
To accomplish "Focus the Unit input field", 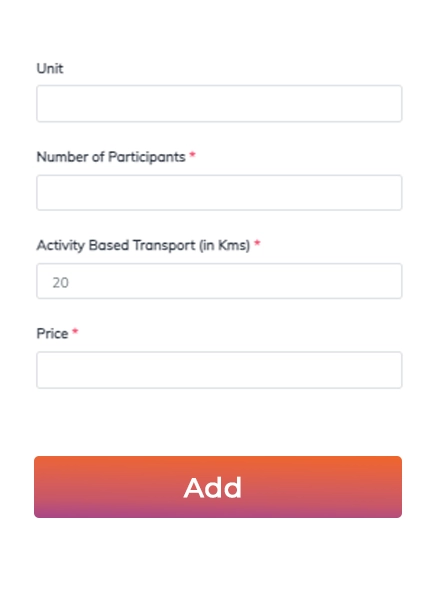I will (x=219, y=104).
